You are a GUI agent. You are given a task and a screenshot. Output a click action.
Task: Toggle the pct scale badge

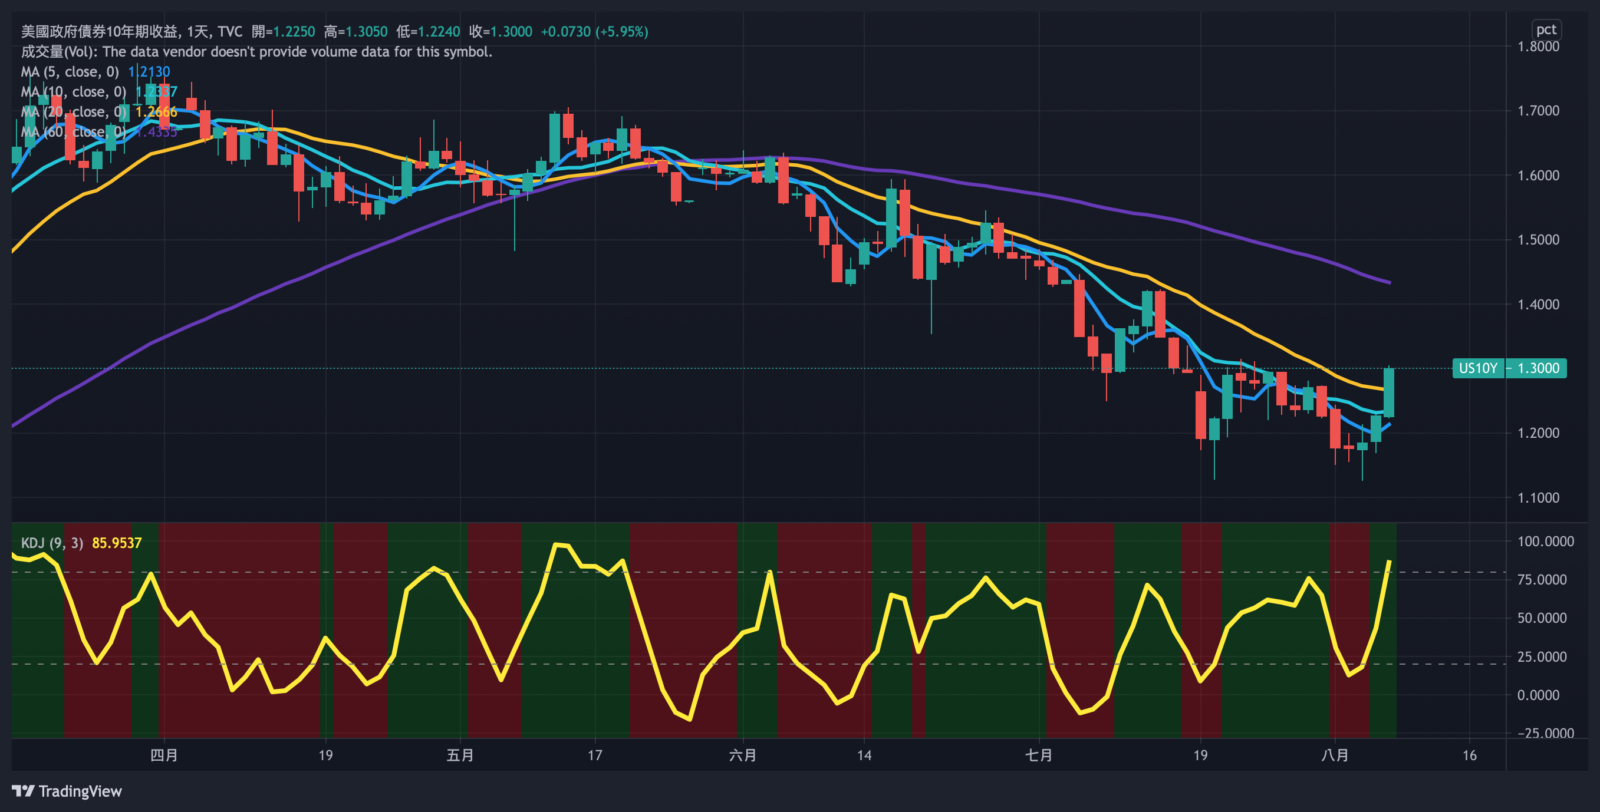tap(1546, 29)
